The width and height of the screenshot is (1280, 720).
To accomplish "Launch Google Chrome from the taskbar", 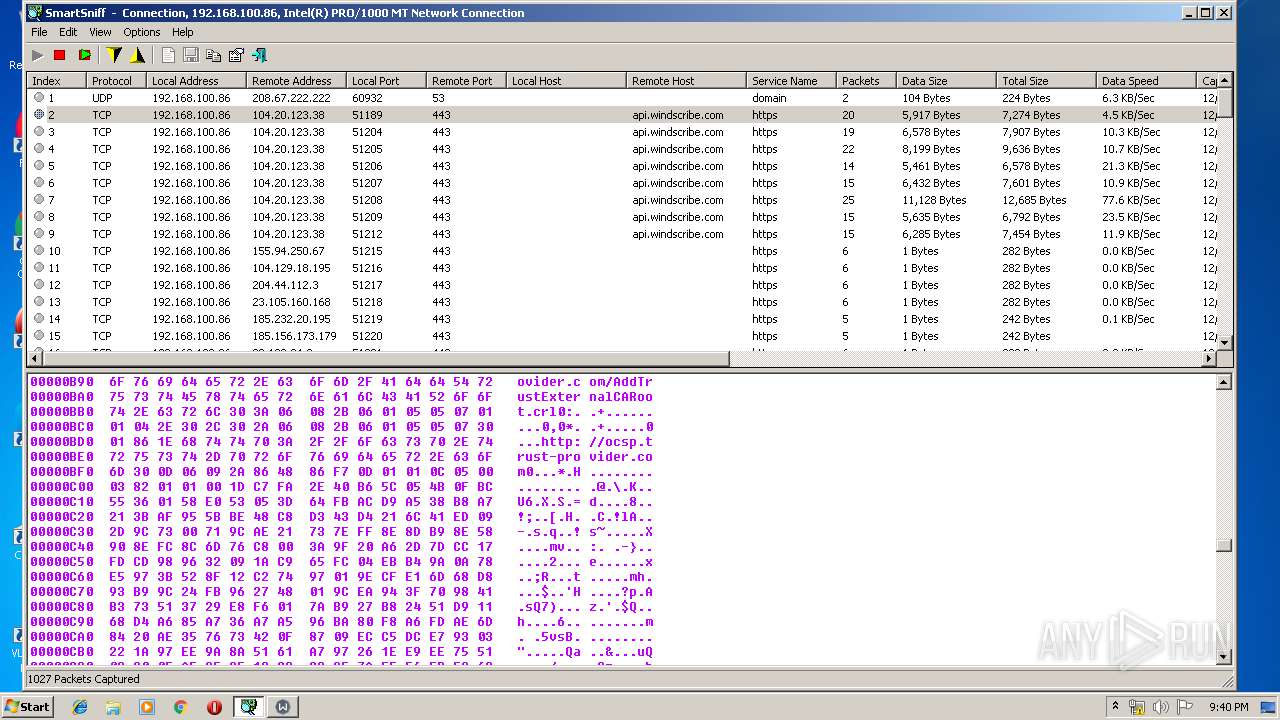I will pyautogui.click(x=180, y=707).
